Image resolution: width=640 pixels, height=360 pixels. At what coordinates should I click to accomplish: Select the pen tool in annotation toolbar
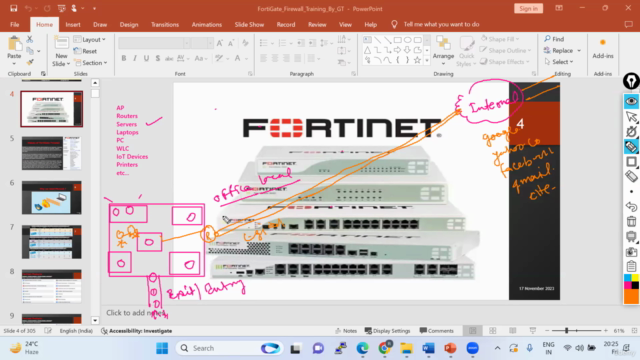click(x=631, y=147)
